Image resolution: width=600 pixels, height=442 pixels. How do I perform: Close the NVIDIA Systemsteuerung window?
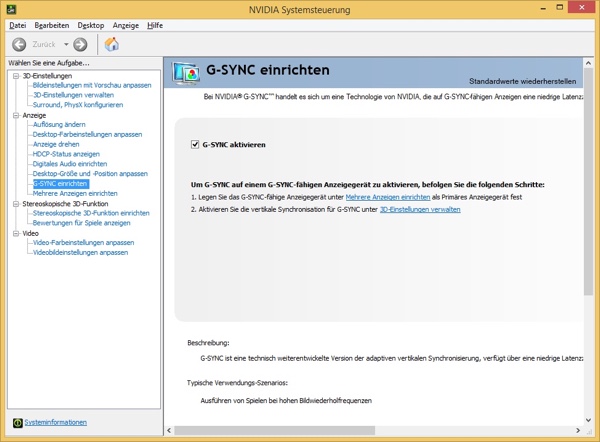pyautogui.click(x=582, y=7)
